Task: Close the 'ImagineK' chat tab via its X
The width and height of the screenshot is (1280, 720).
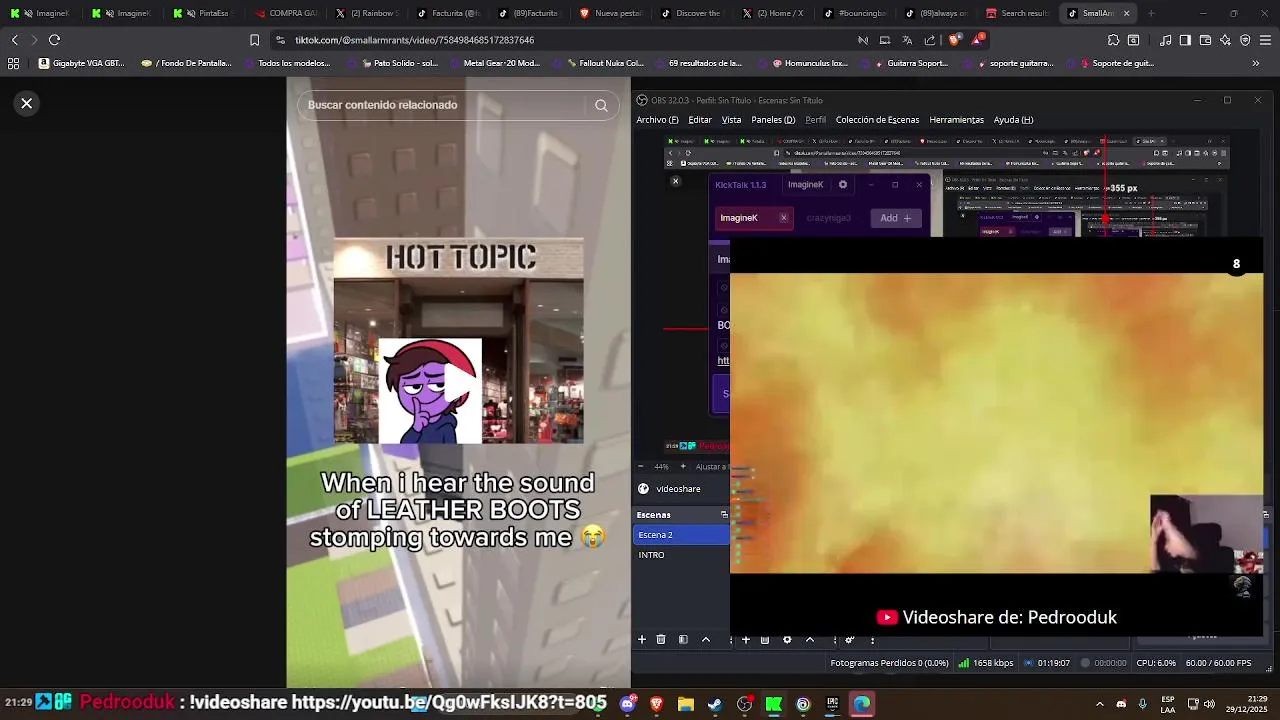Action: (783, 218)
